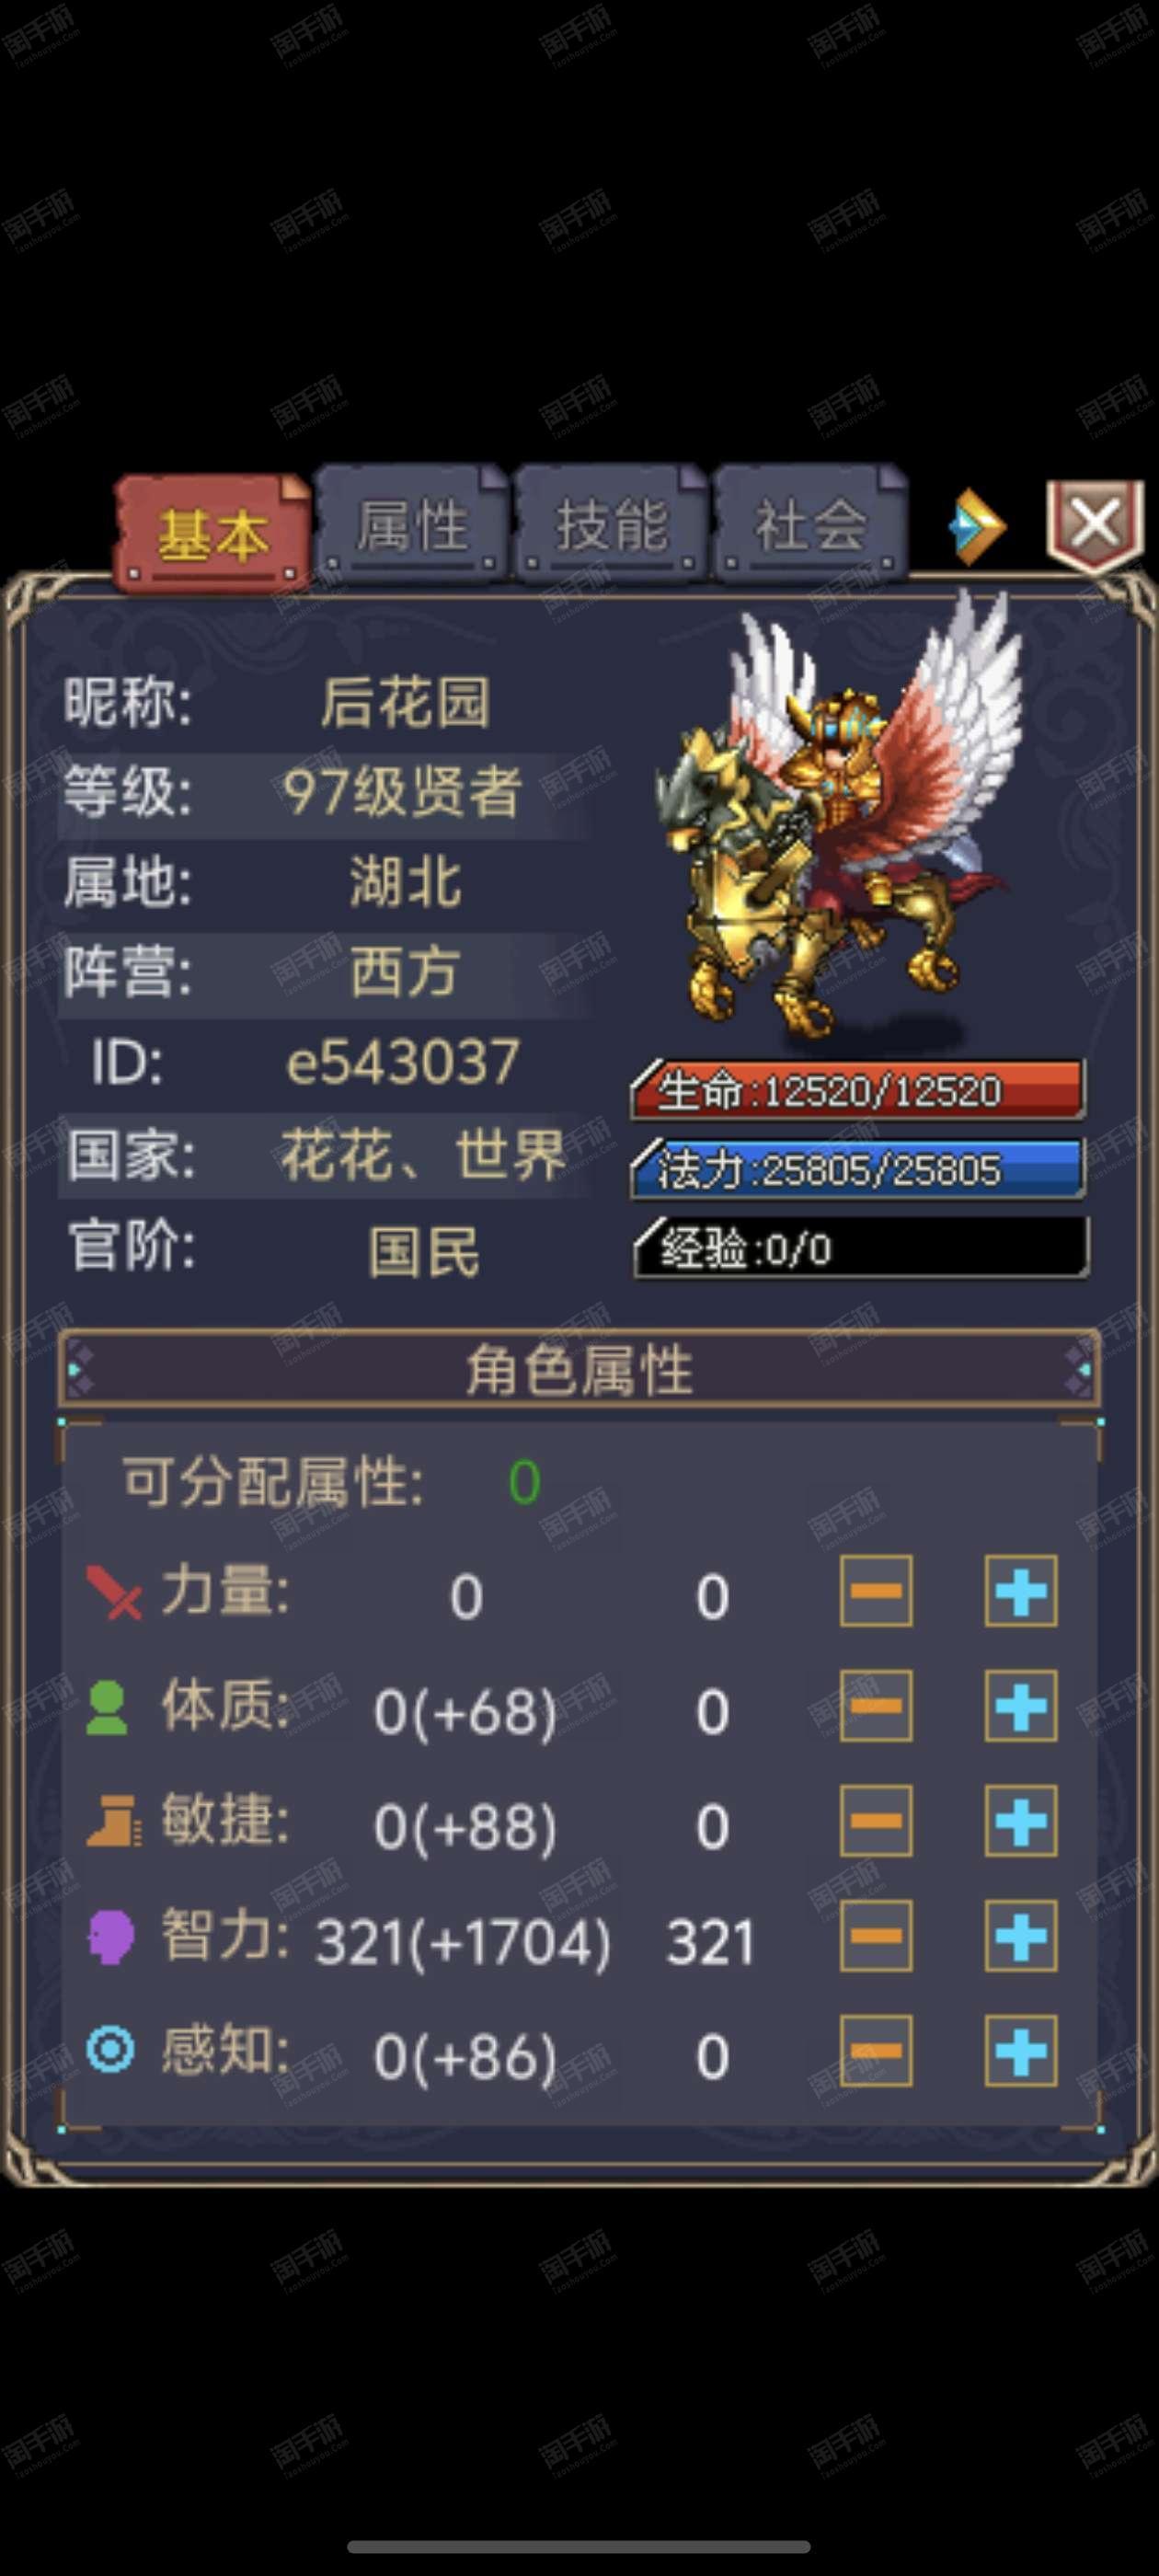Tap the blue 法力 mana bar
Viewport: 1159px width, 2576px height.
858,1169
